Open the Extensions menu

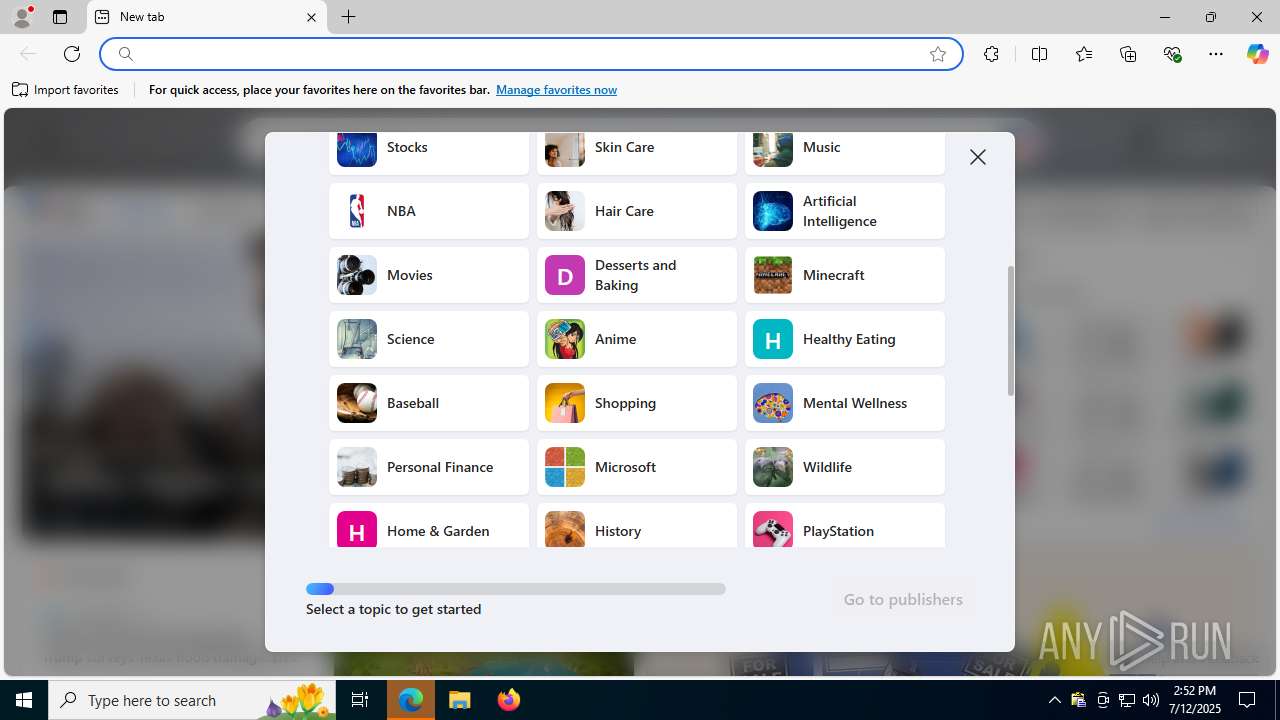(991, 54)
